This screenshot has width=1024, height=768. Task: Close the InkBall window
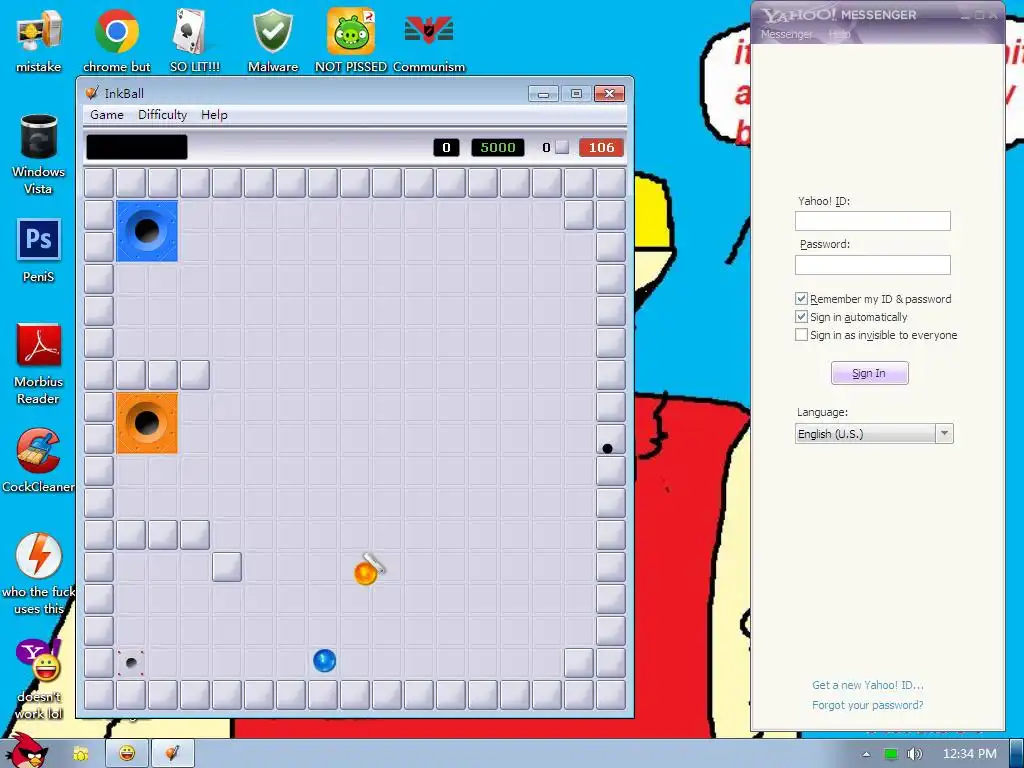click(x=609, y=93)
